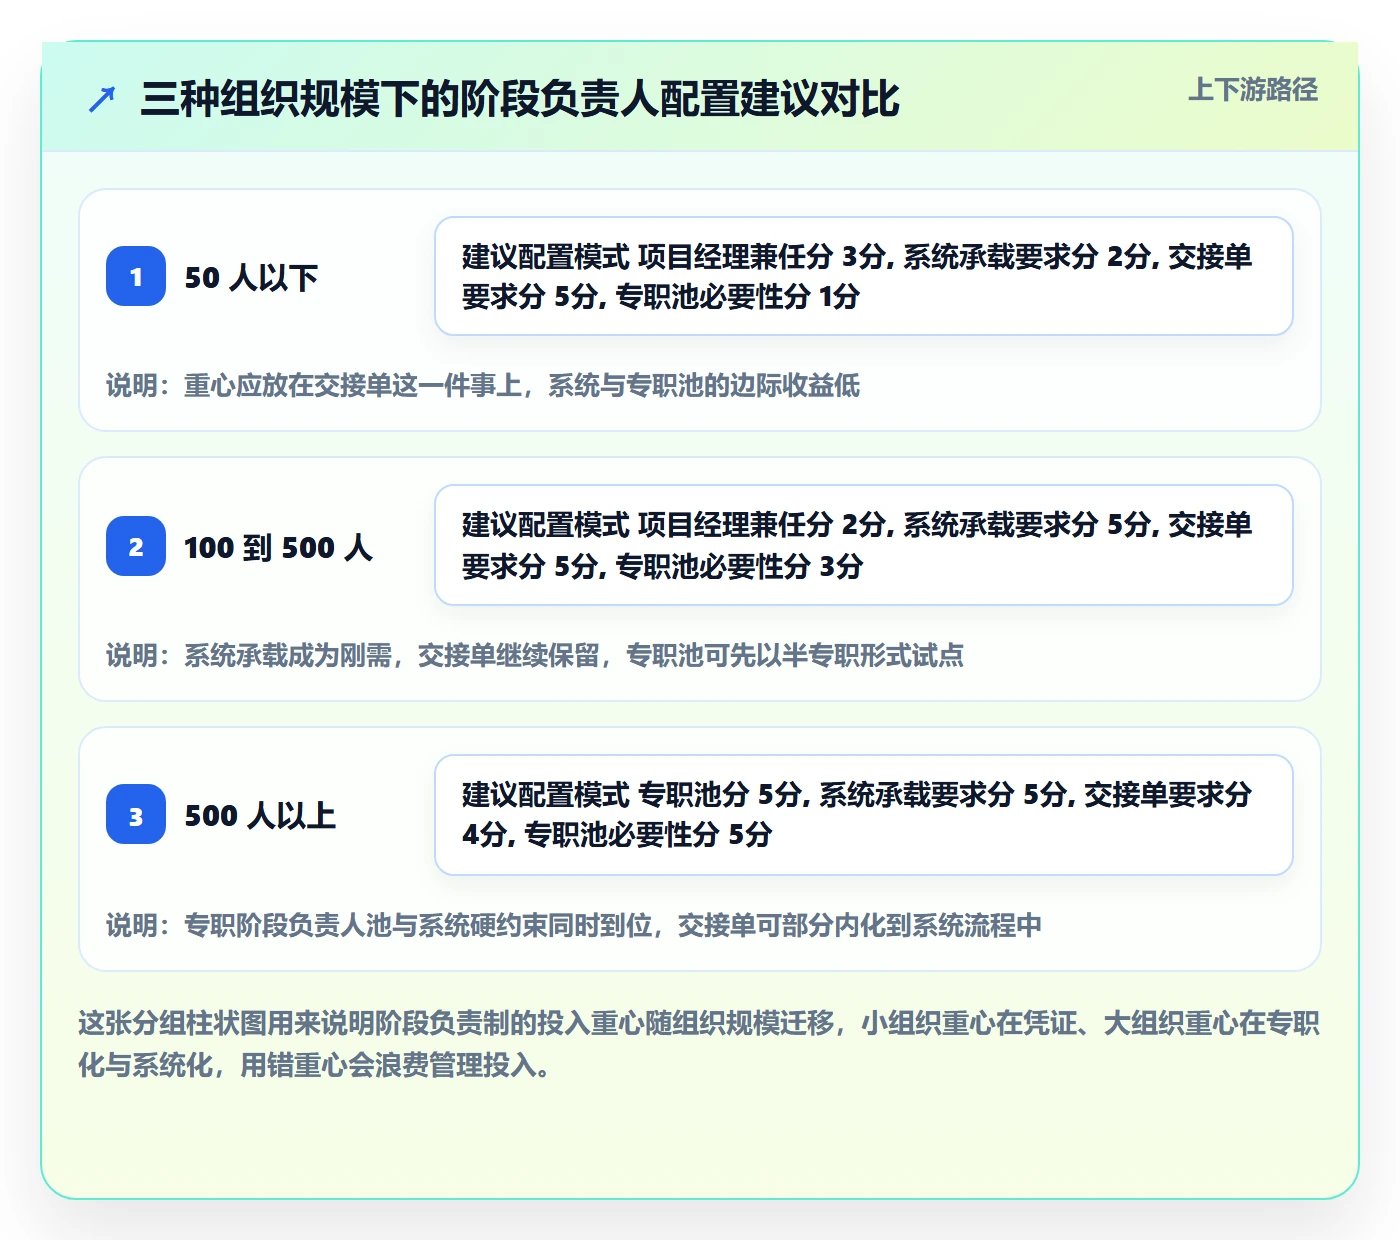Screen dimensions: 1400x1240
Task: Select the row label 100 到 500 人
Action: (x=278, y=547)
